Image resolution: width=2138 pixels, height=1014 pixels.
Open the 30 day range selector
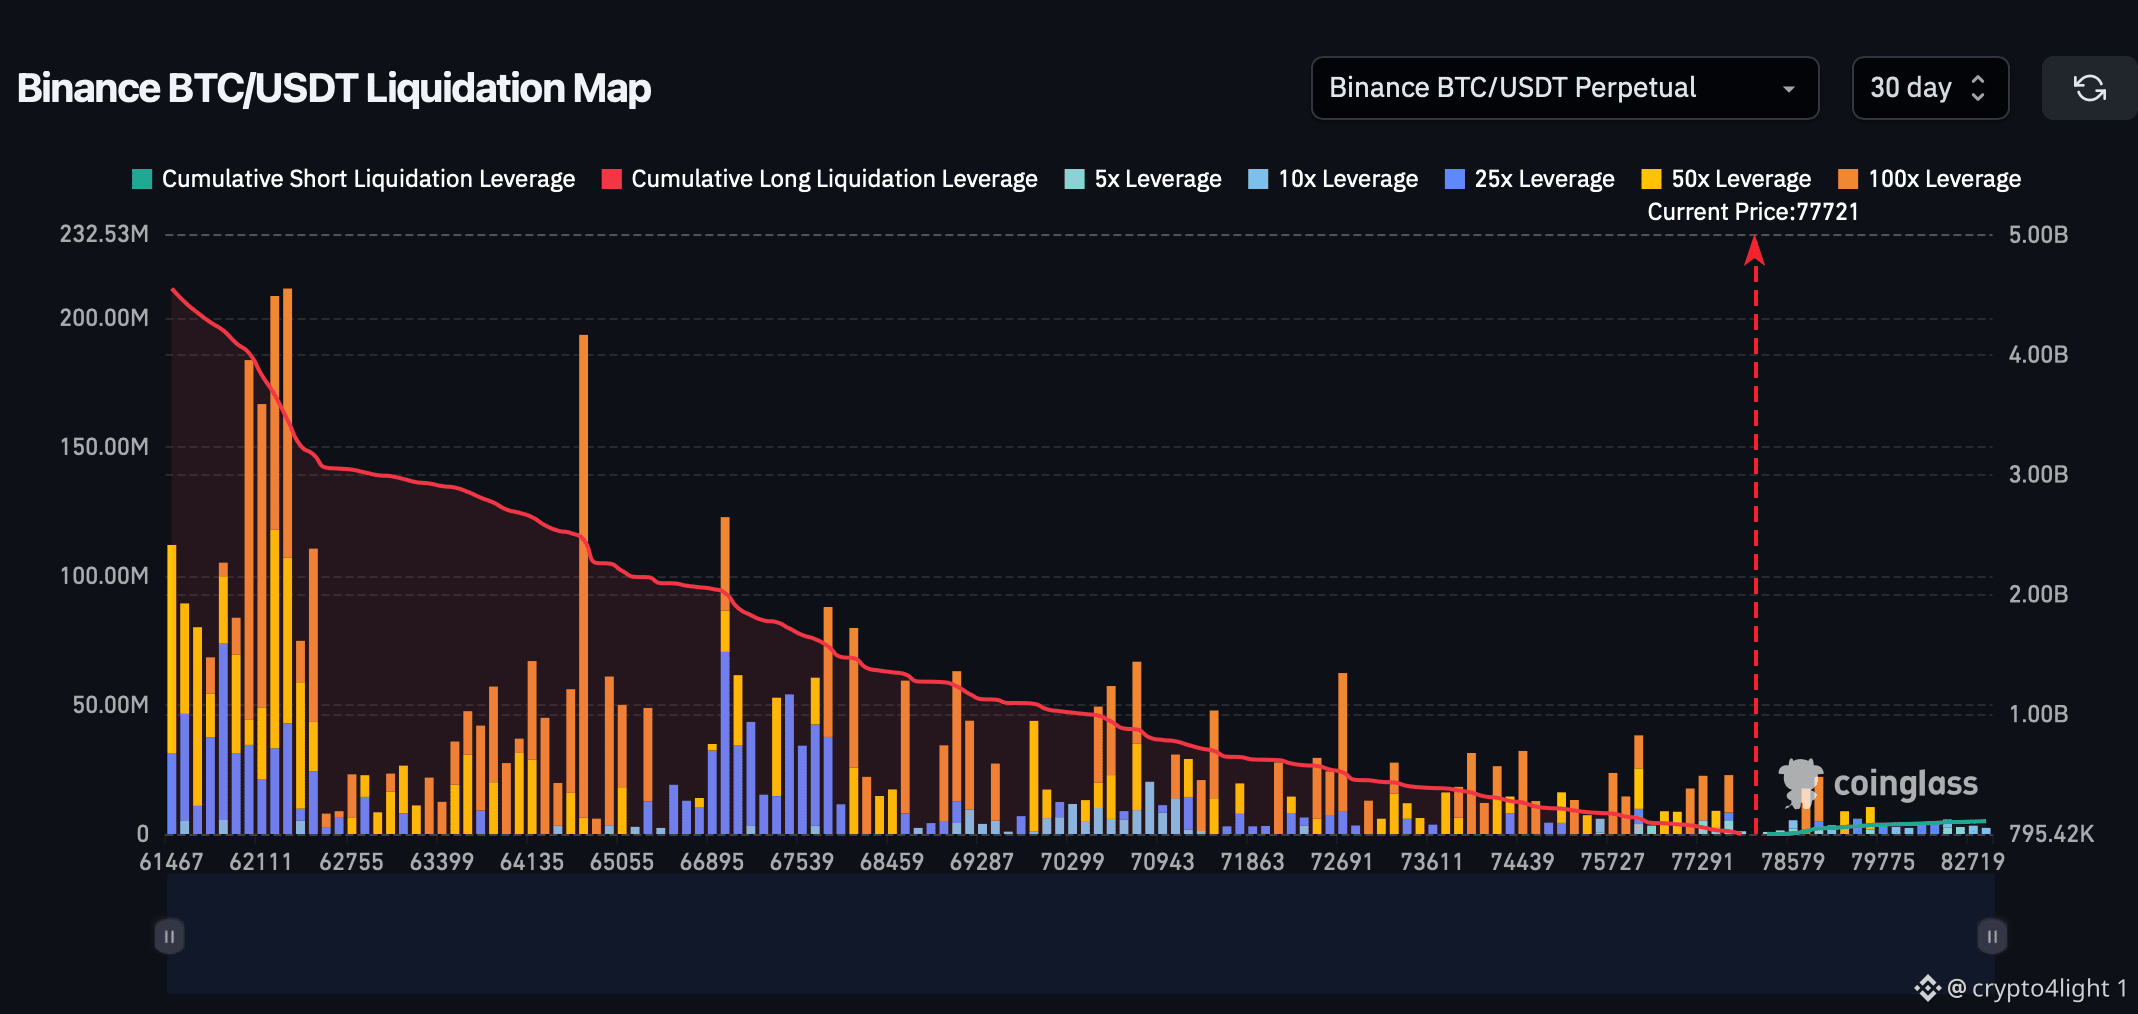click(1930, 88)
